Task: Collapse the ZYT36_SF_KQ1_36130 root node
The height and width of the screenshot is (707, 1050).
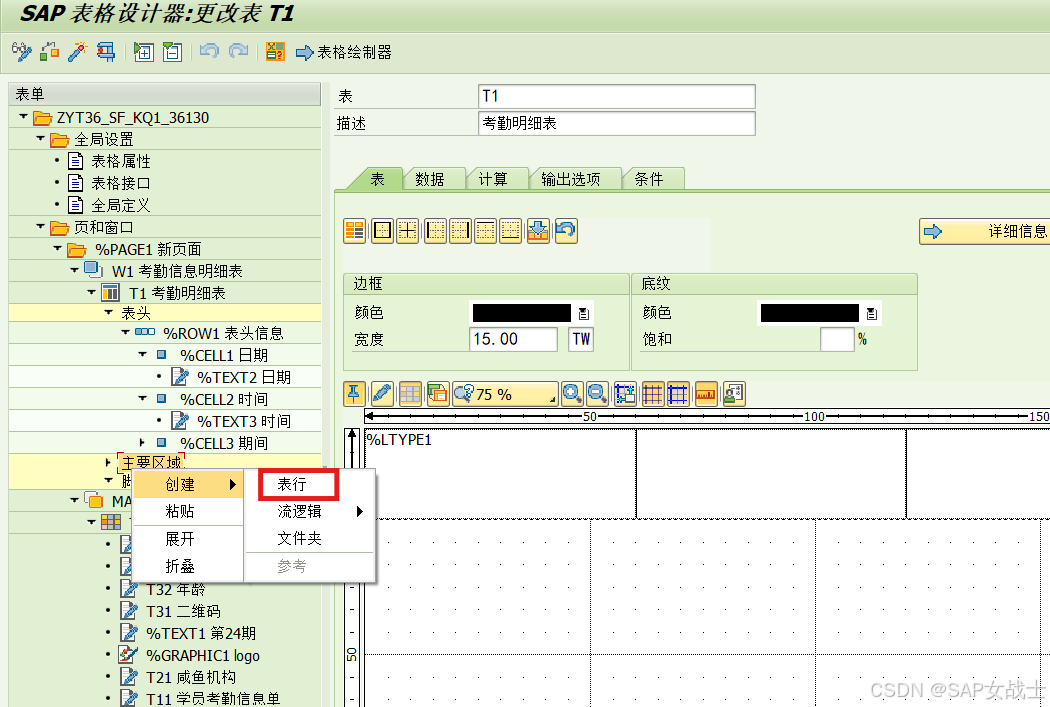Action: click(x=23, y=116)
